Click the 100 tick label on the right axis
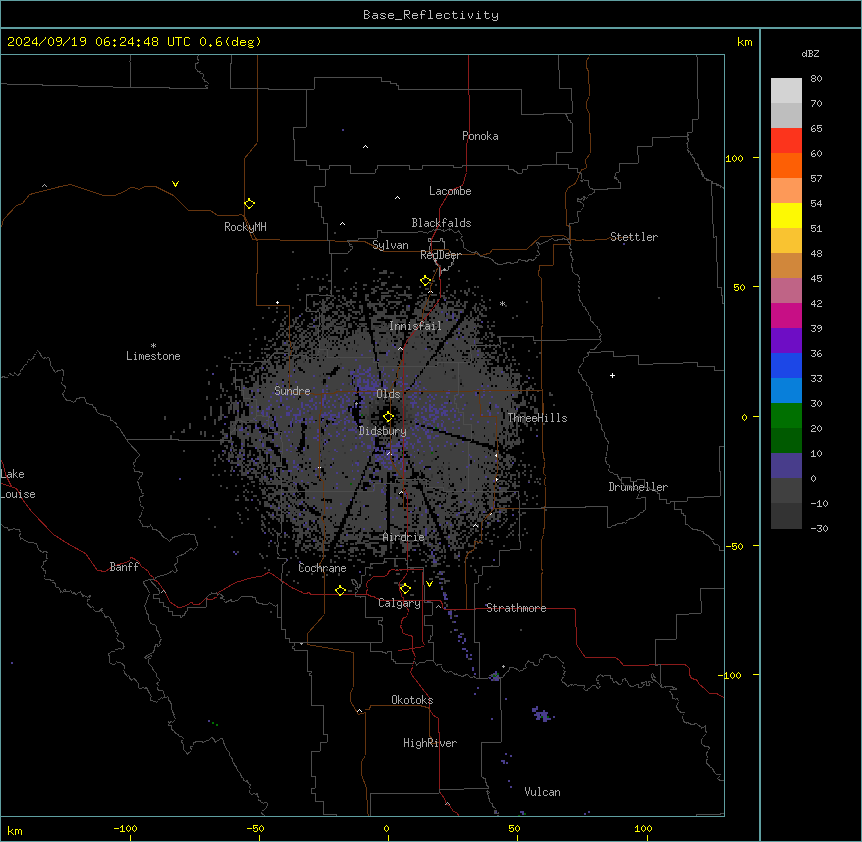 point(734,158)
